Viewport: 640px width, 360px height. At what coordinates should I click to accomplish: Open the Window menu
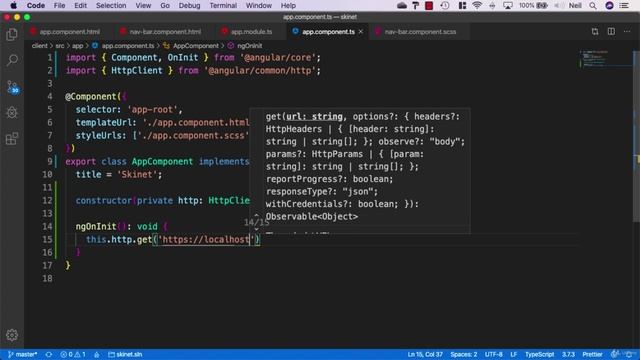click(258, 5)
